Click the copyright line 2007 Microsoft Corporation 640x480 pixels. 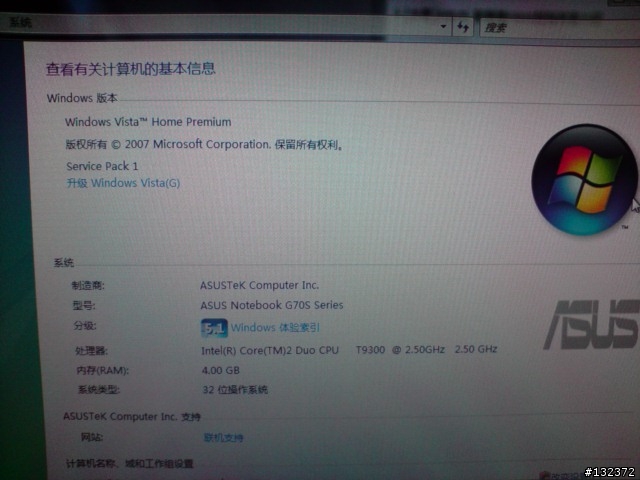pos(204,144)
